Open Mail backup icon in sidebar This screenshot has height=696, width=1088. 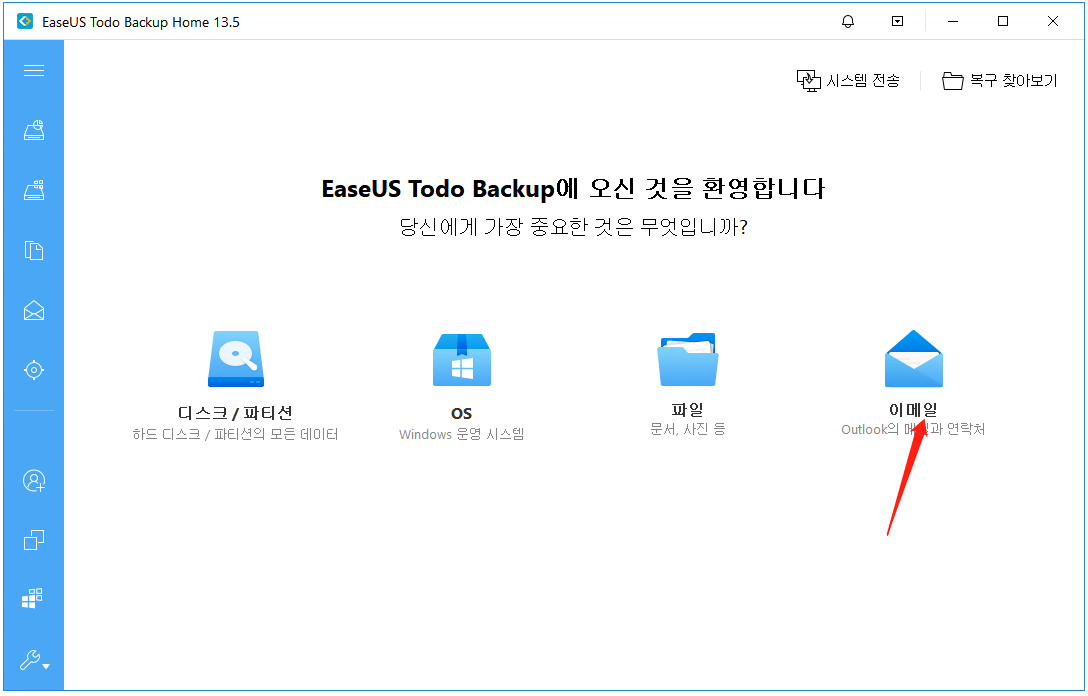pos(33,310)
